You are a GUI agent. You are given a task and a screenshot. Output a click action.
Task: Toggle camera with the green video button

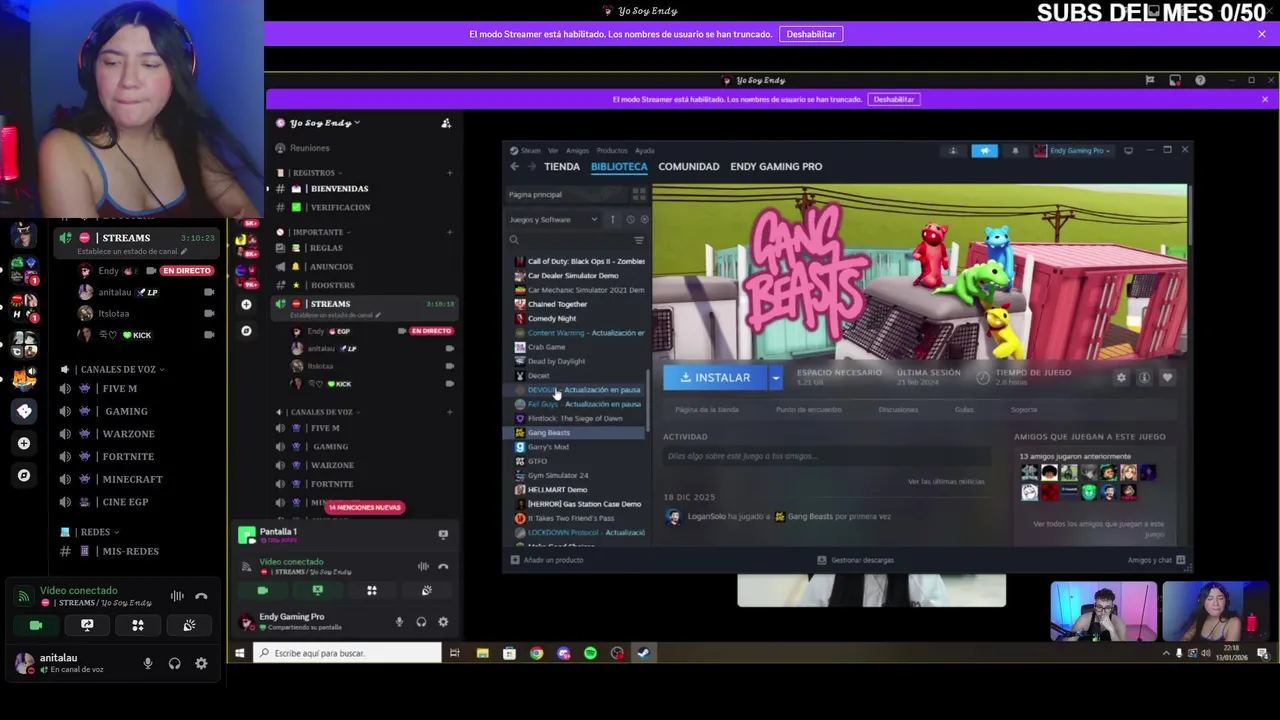[36, 626]
